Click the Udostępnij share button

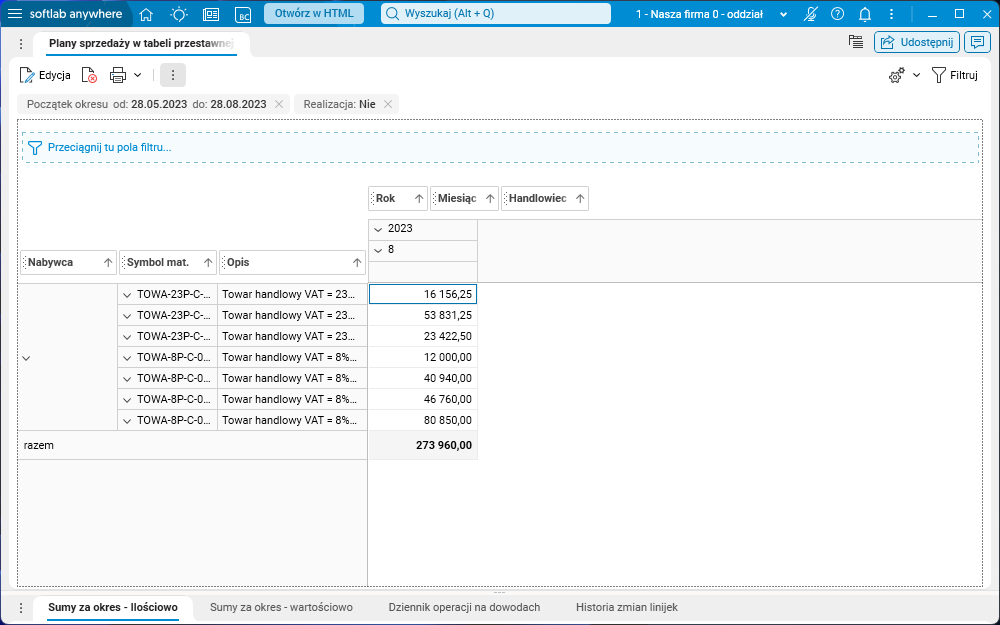[916, 42]
